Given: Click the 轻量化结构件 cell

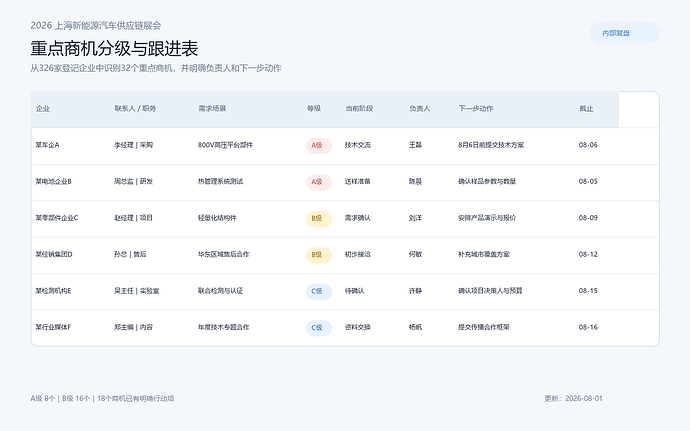Looking at the screenshot, I should tap(217, 218).
